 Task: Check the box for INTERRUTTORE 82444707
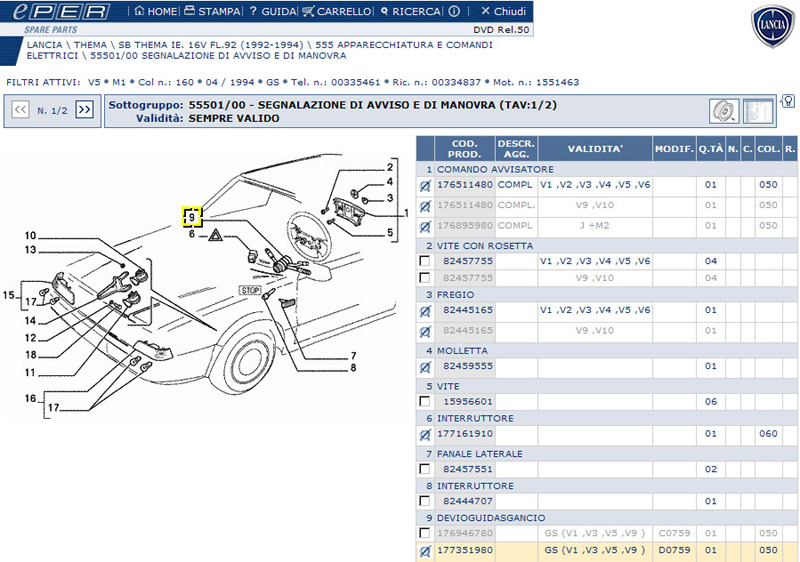tap(424, 501)
